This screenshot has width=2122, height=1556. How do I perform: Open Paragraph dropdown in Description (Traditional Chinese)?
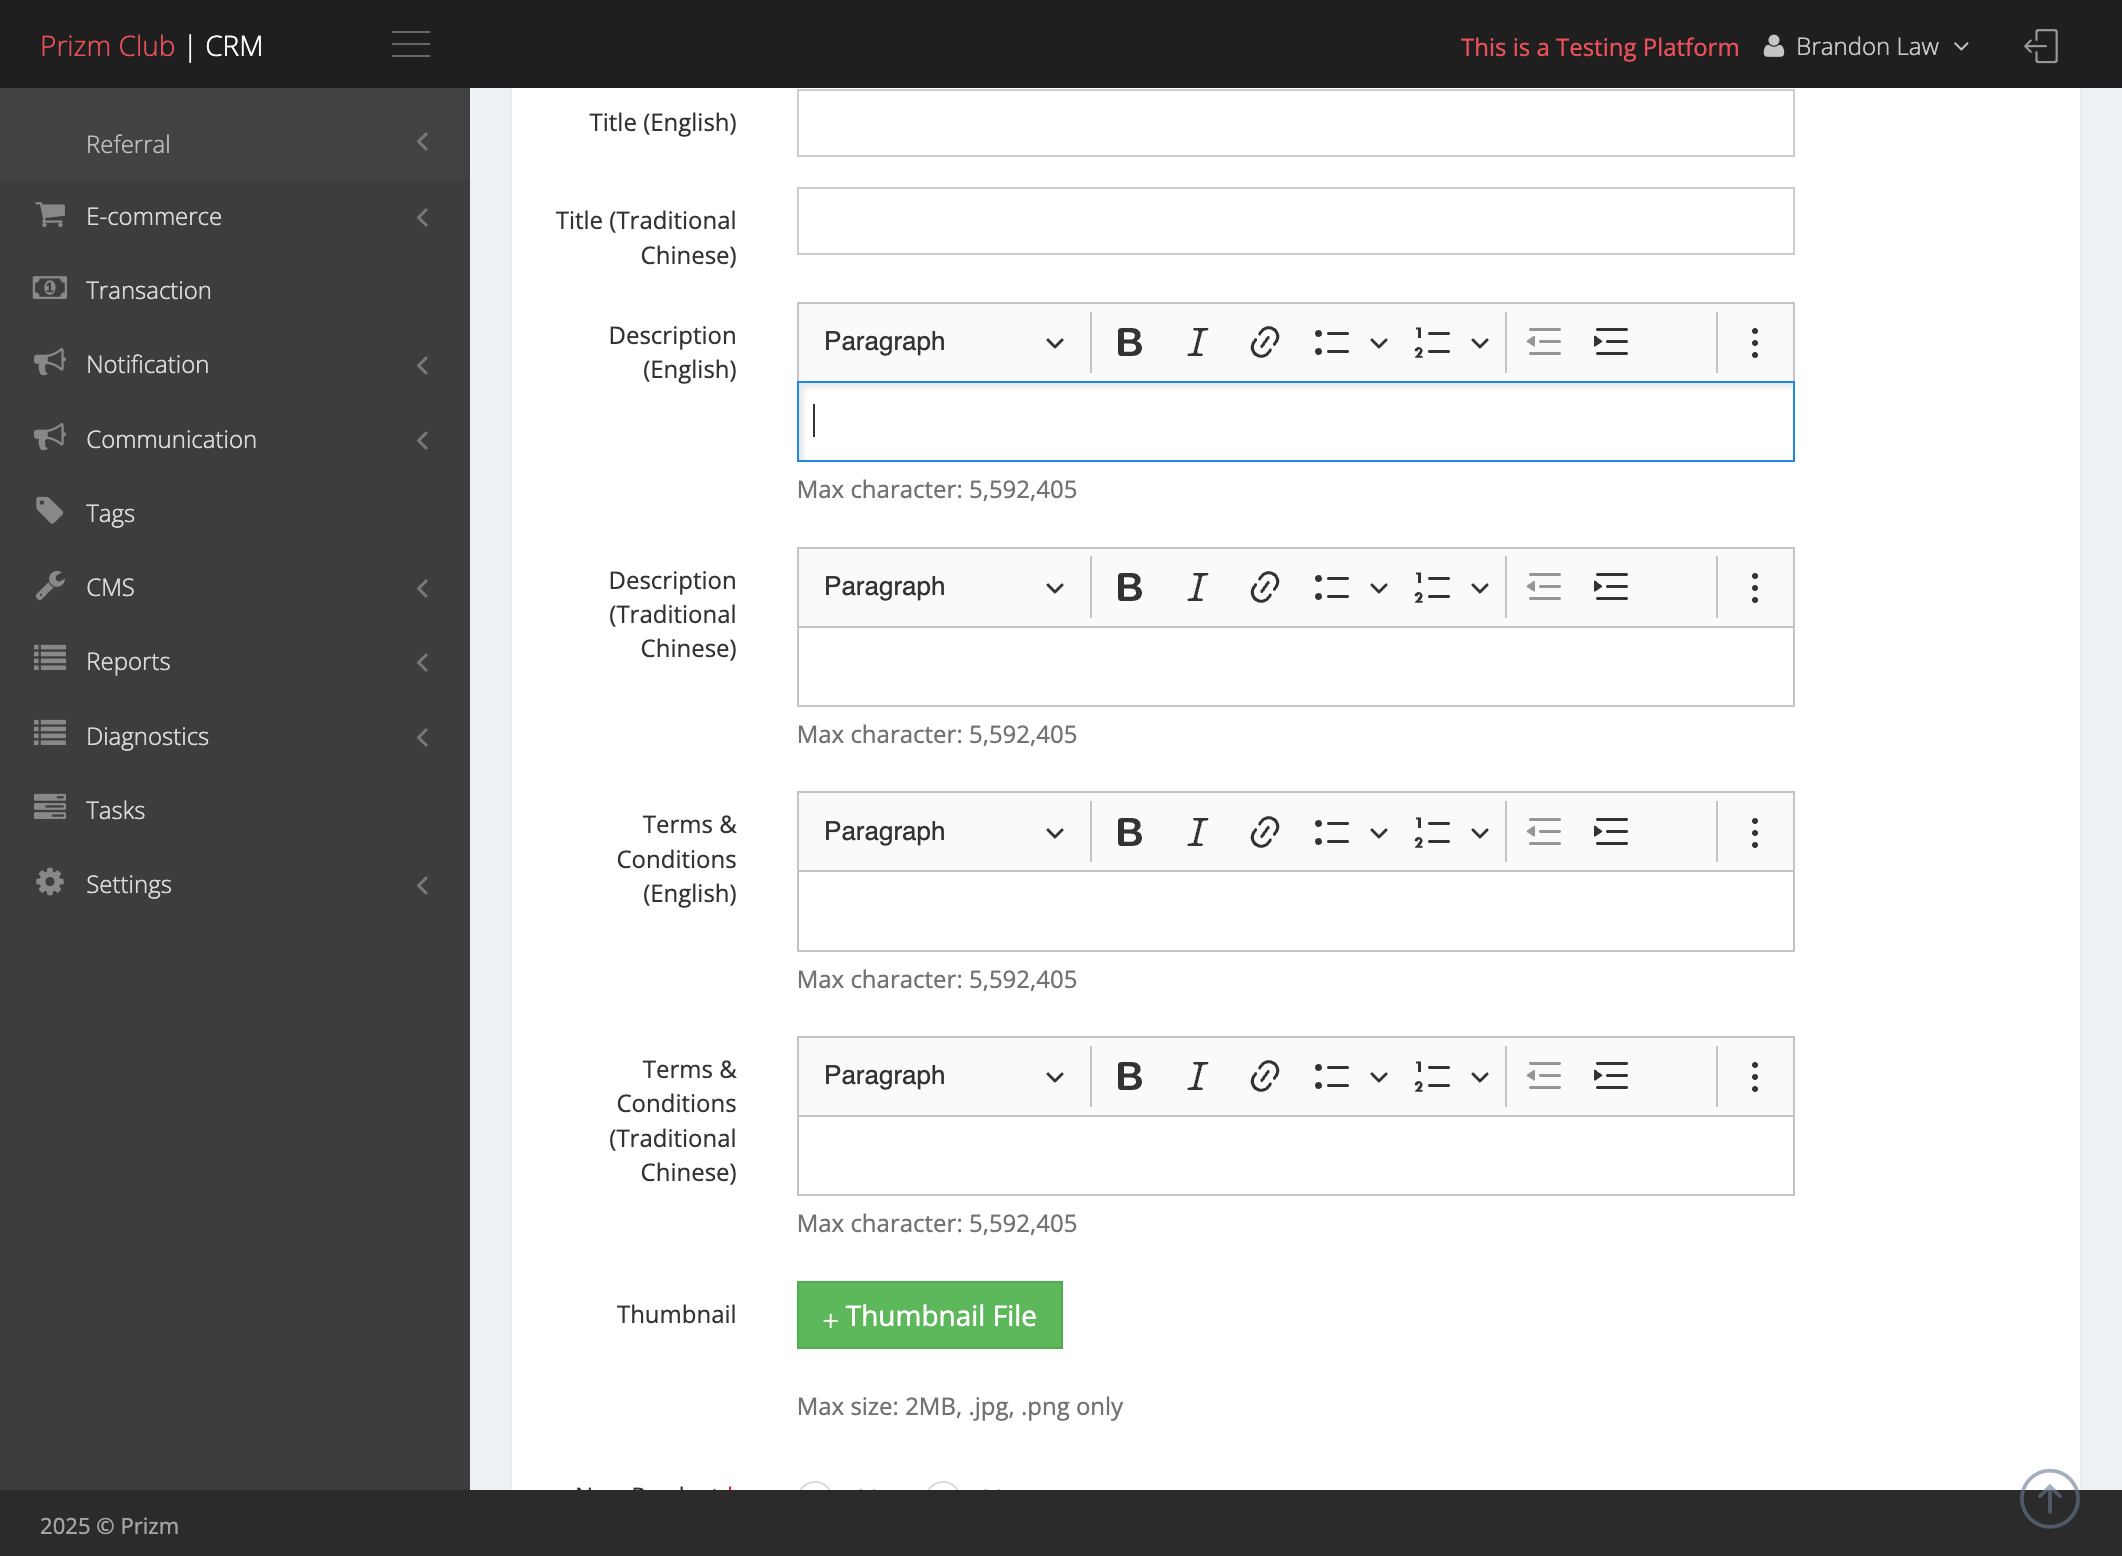point(942,587)
